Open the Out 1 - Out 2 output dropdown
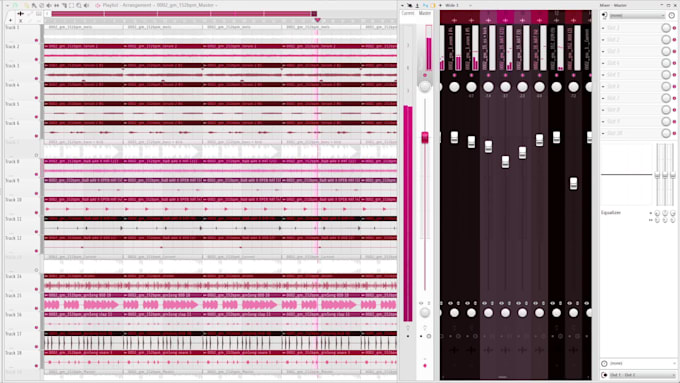This screenshot has height=383, width=680. pos(643,375)
